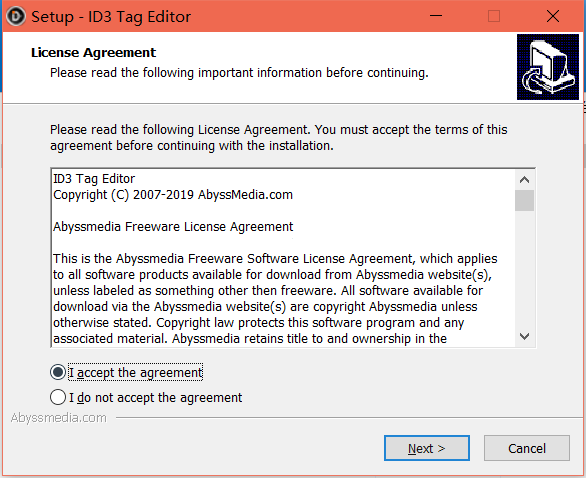Choose "I do not accept the agreement"
The image size is (586, 478).
(58, 397)
